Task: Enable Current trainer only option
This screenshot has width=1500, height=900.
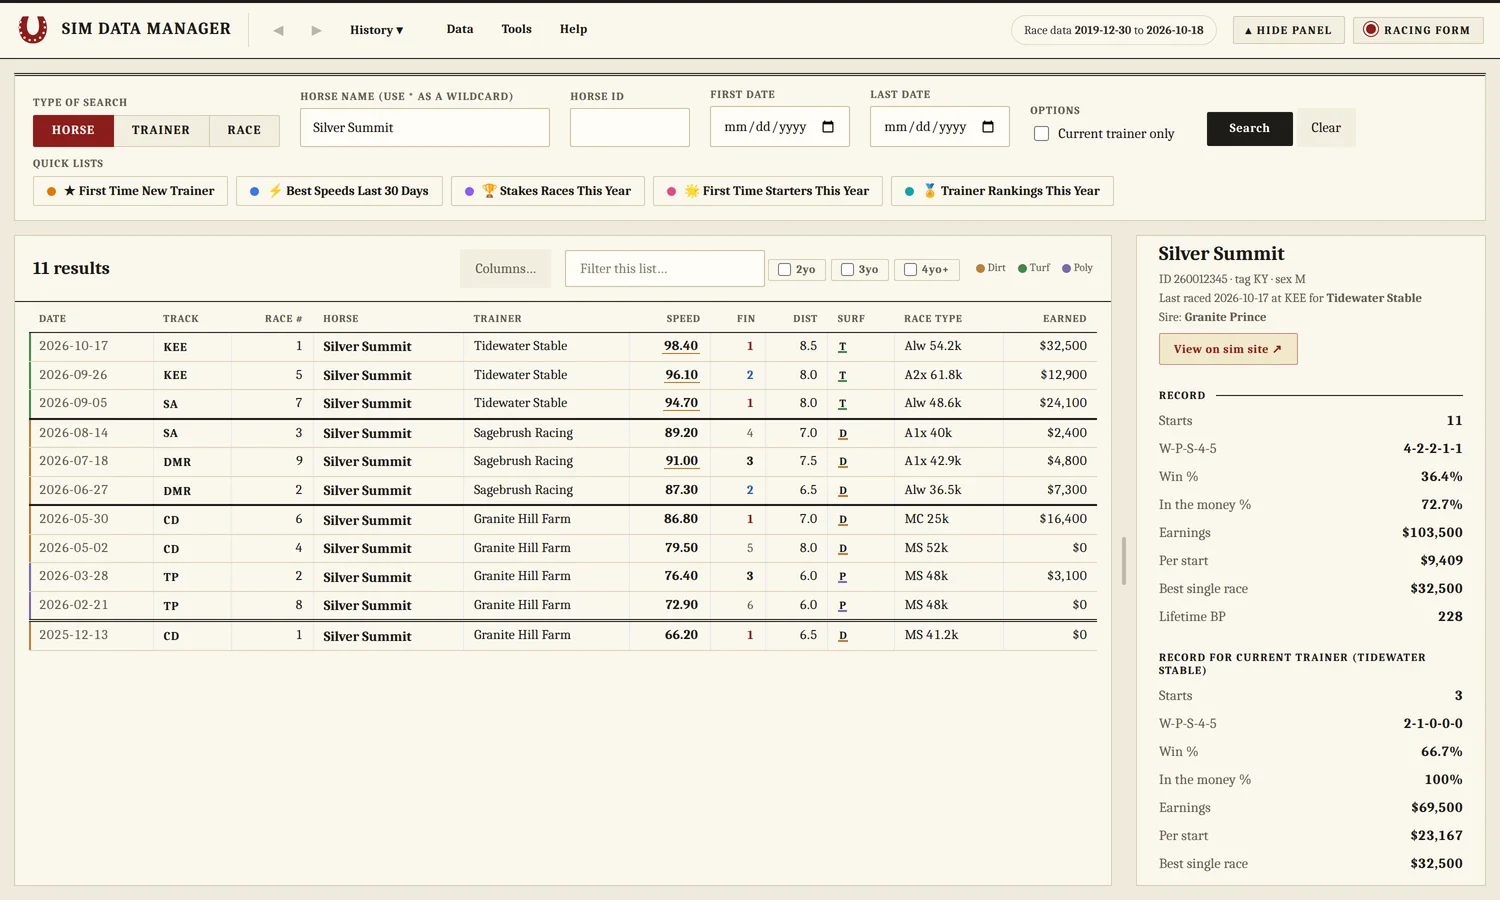Action: [x=1041, y=134]
